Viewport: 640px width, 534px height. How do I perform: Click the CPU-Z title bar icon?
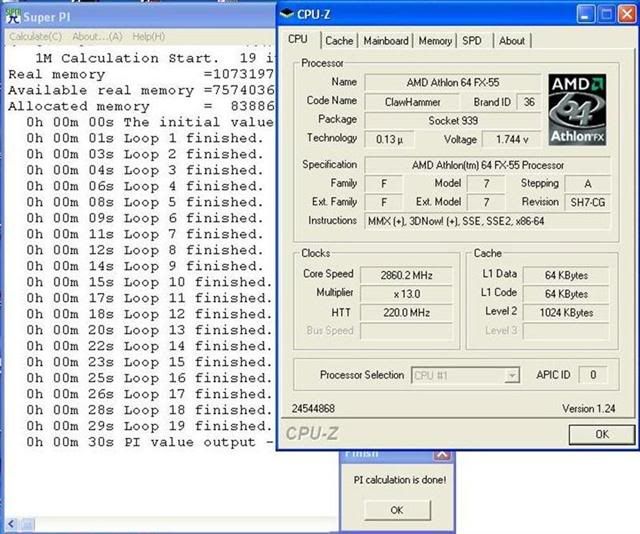(x=288, y=14)
